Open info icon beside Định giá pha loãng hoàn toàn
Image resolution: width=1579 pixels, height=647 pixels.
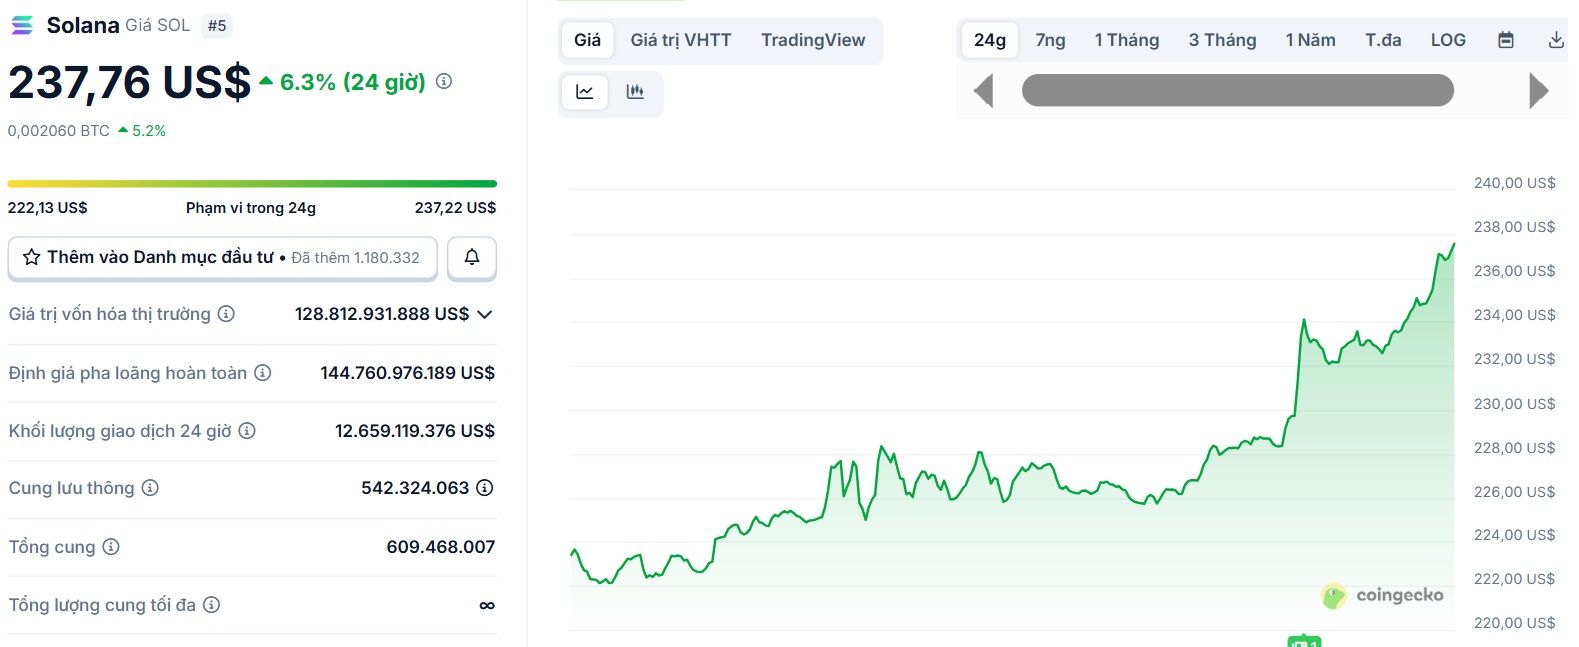click(x=262, y=373)
